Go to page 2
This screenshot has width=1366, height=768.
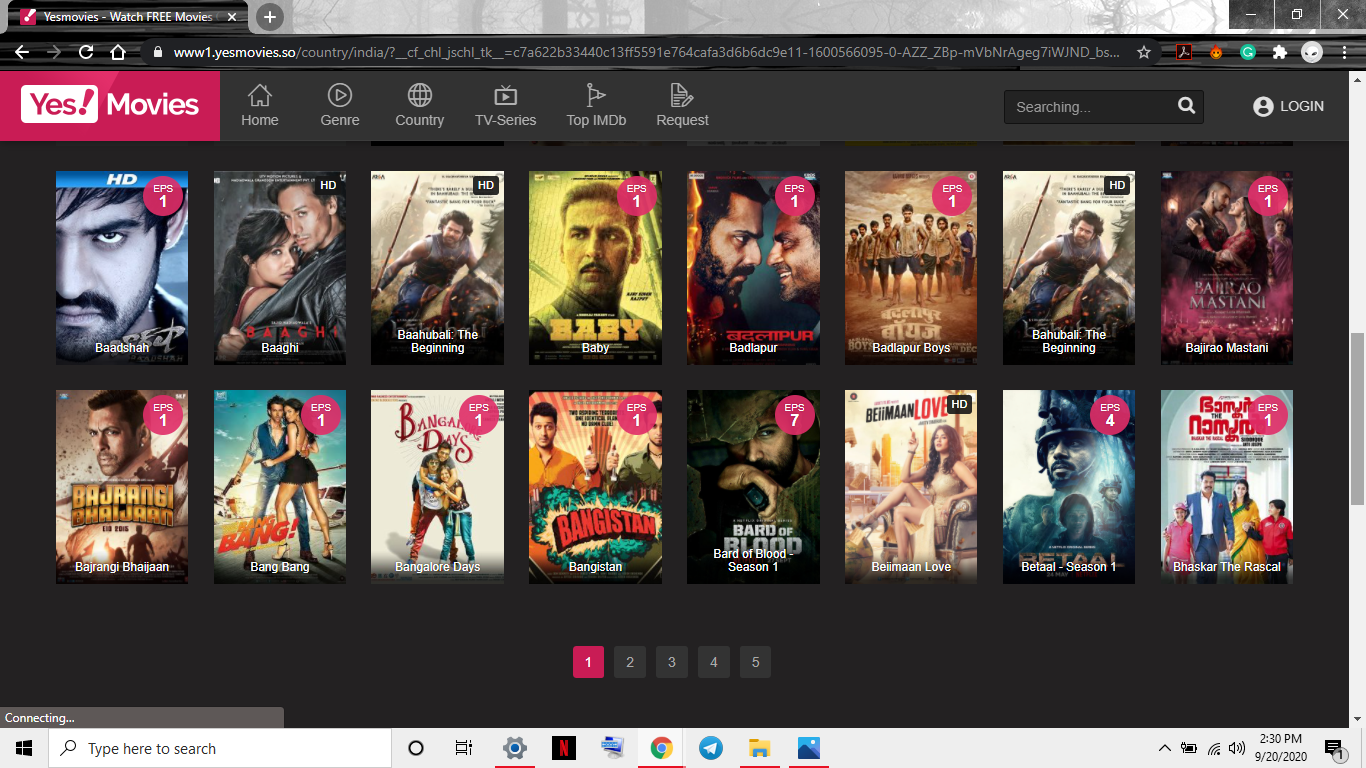coord(630,662)
